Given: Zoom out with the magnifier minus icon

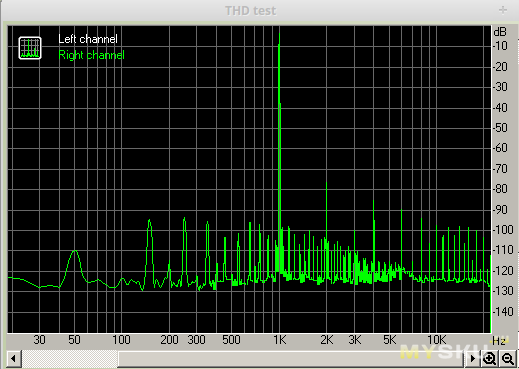Looking at the screenshot, I should 508,359.
